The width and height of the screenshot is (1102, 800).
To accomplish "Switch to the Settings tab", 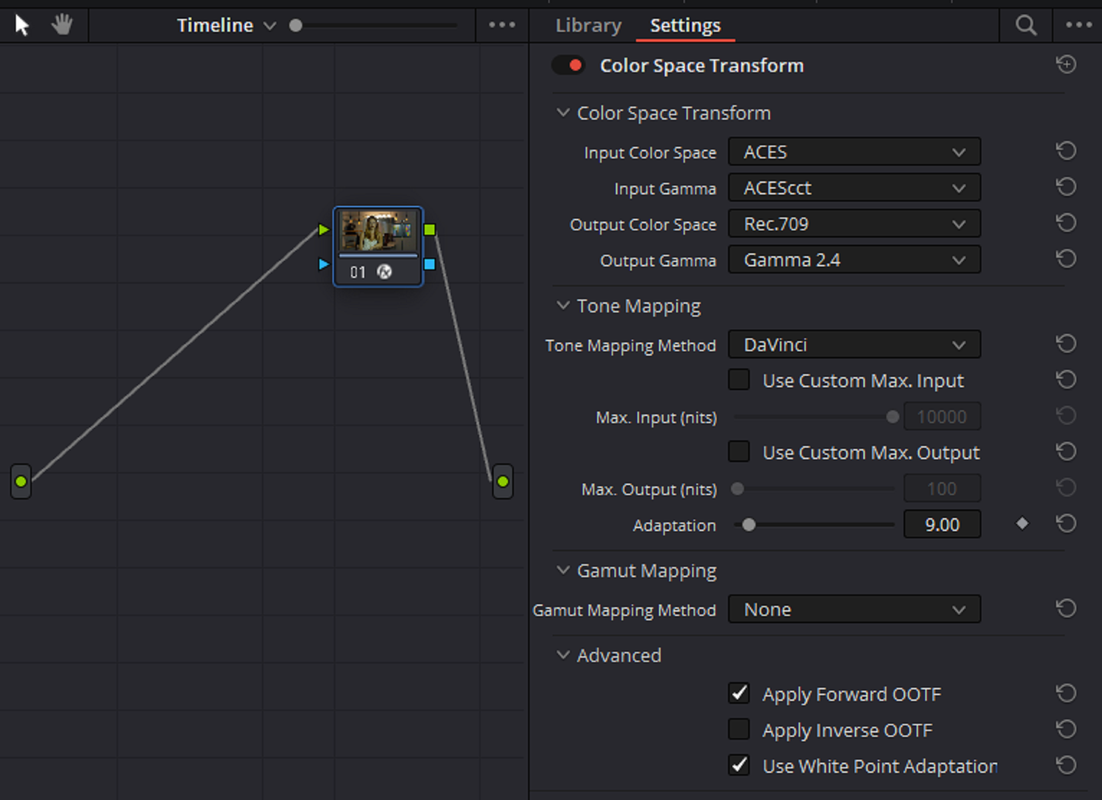I will point(685,25).
